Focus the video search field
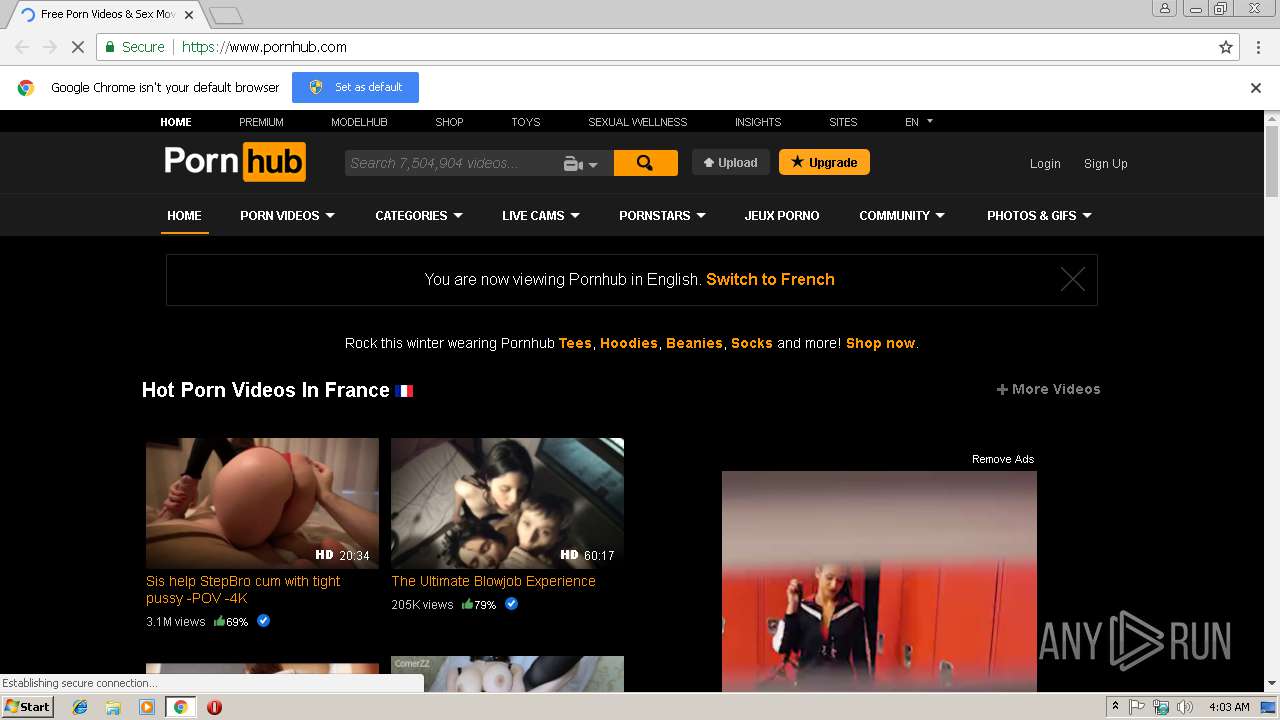The image size is (1280, 720). coord(450,163)
